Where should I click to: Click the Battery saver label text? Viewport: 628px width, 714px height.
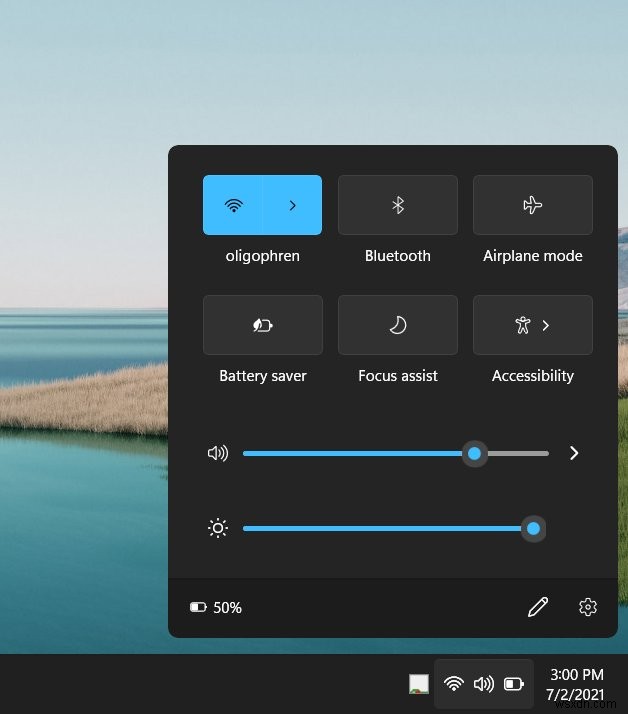coord(263,376)
